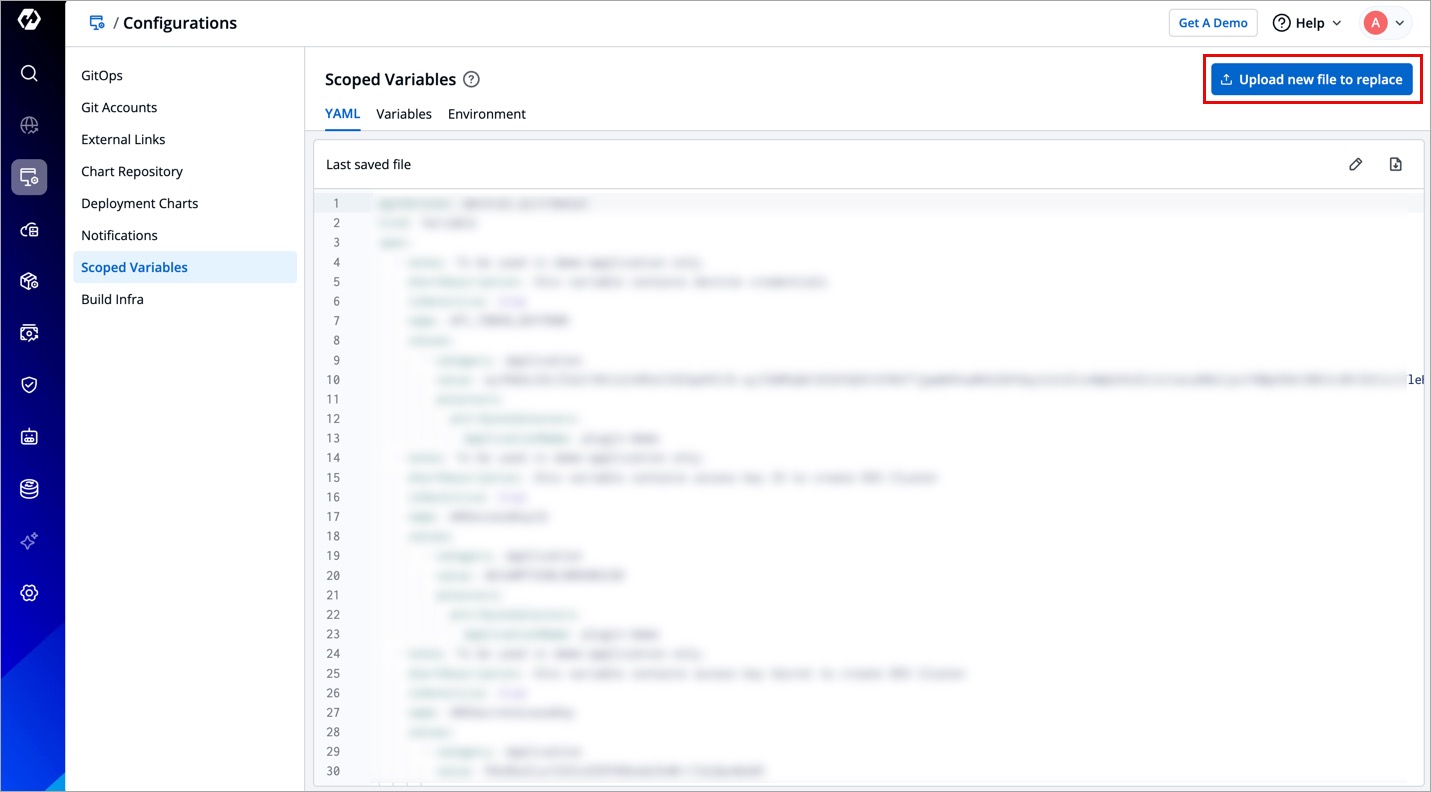The width and height of the screenshot is (1431, 792).
Task: Select Build Infra from the side menu
Action: point(112,299)
